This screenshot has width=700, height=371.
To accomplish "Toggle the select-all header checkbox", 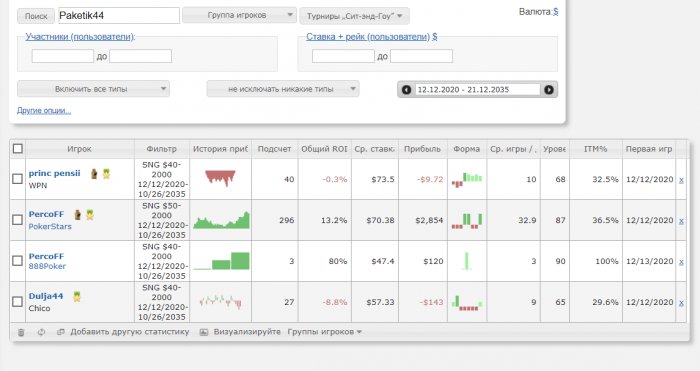I will tap(17, 148).
